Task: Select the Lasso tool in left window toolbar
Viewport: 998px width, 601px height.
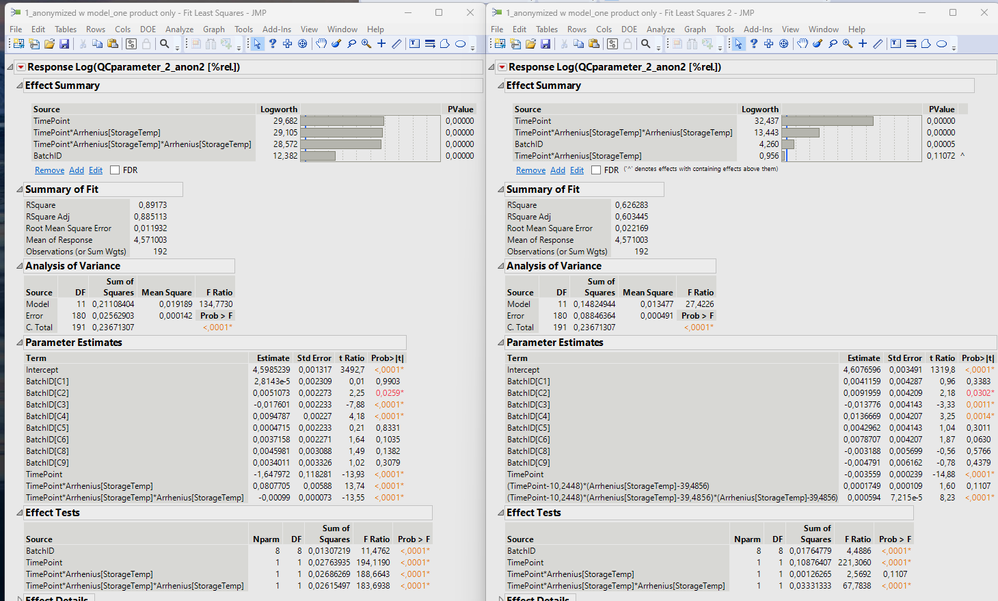Action: pos(351,44)
